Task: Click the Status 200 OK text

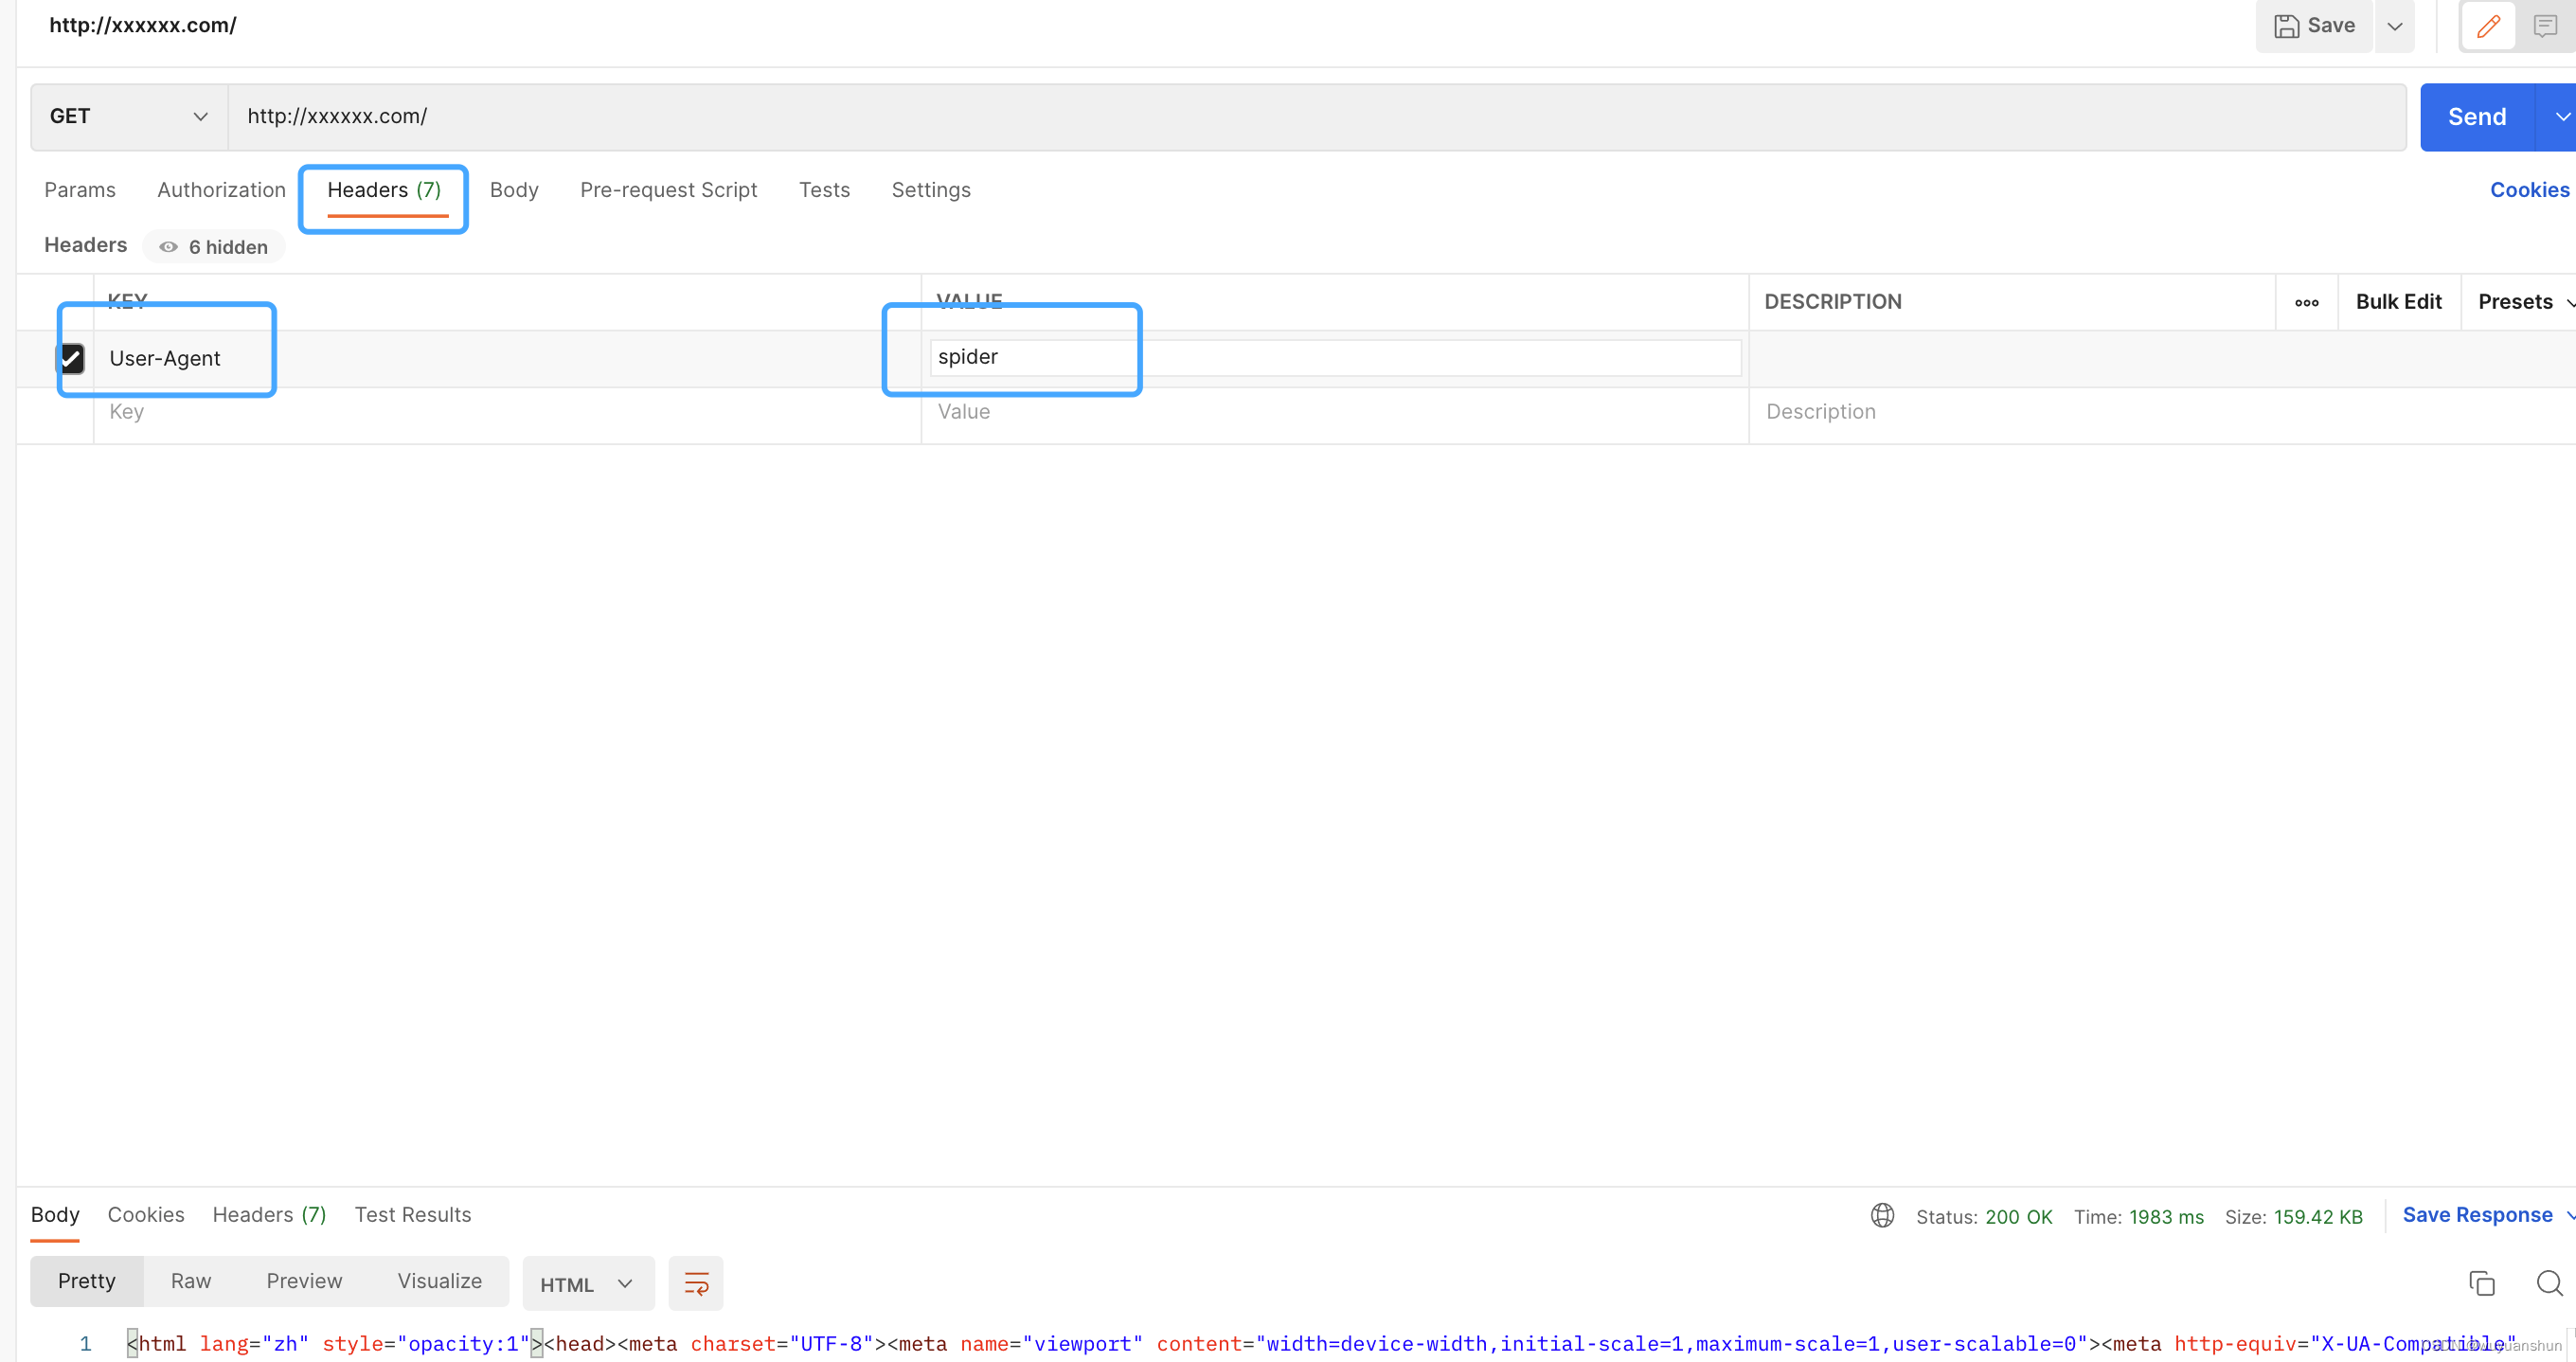Action: click(1984, 1217)
